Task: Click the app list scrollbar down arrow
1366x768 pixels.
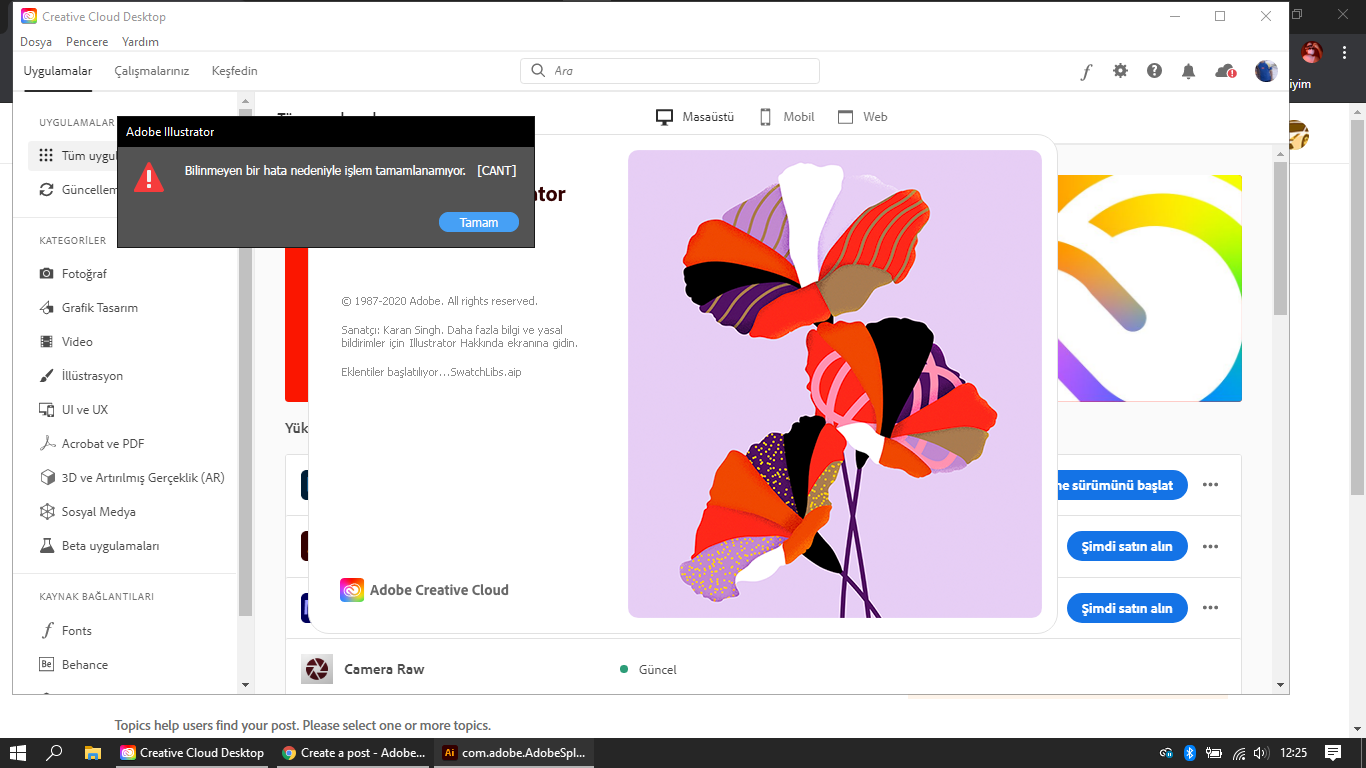Action: 1281,686
